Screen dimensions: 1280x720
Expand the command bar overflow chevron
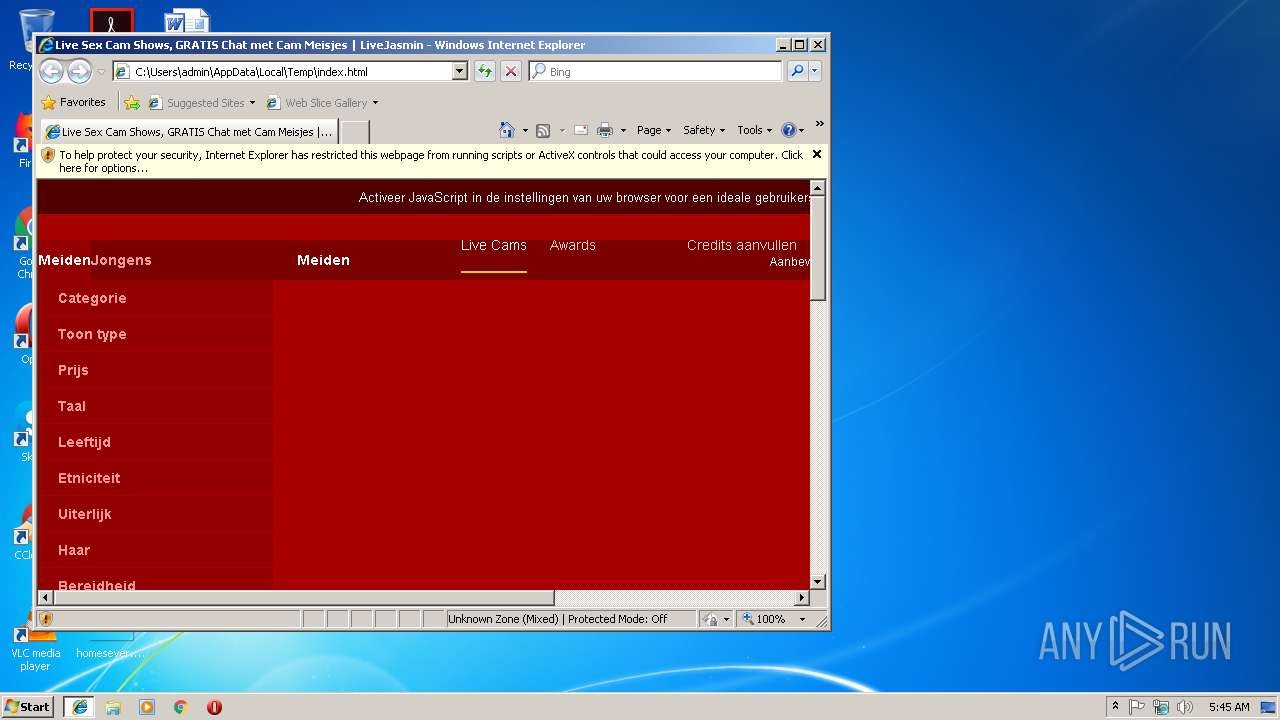819,124
